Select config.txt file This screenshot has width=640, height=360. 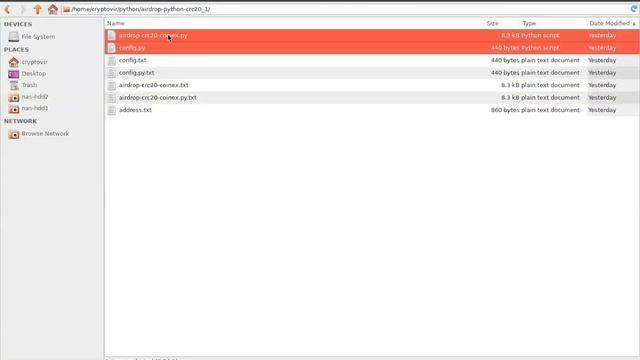[x=372, y=60]
